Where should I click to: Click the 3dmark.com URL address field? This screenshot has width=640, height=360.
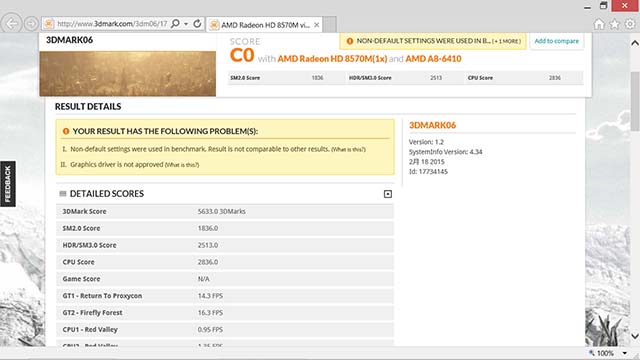tap(112, 24)
